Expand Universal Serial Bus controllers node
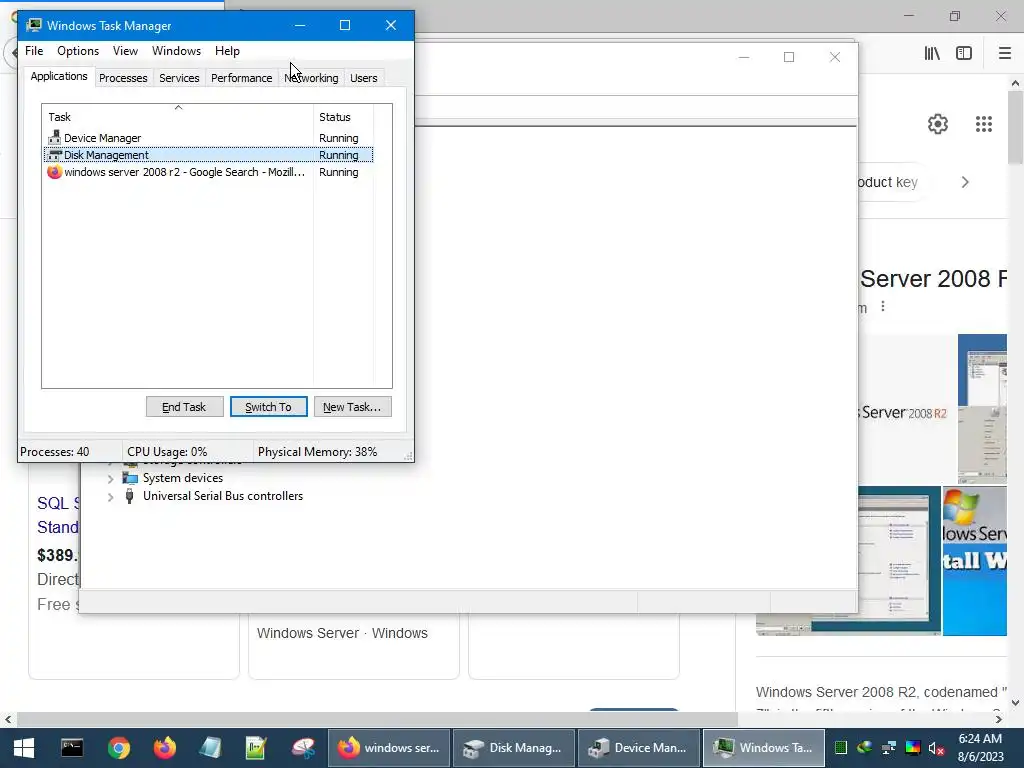1024x768 pixels. tap(110, 497)
